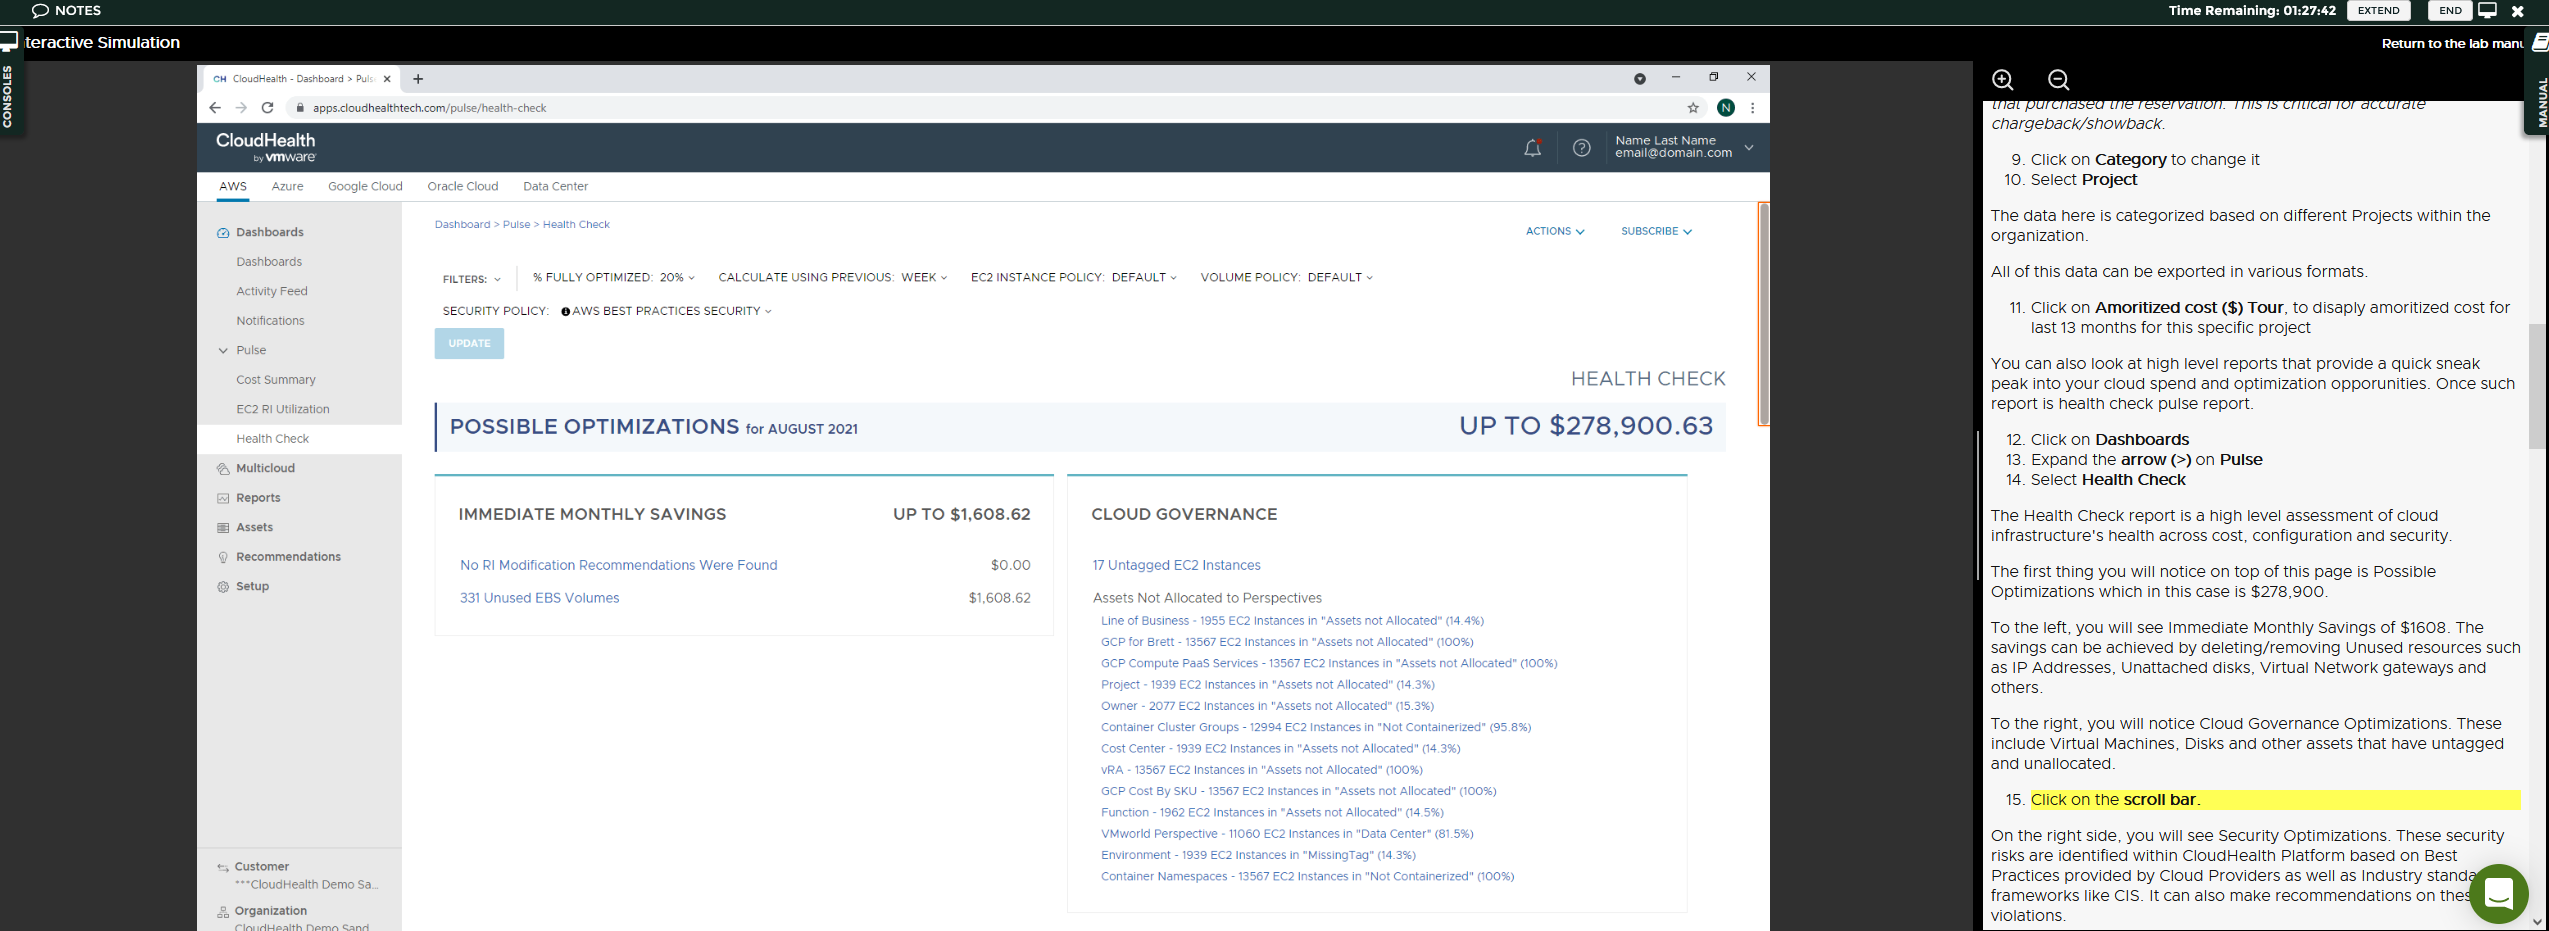Collapse the Pulse section arrow
This screenshot has width=2549, height=931.
click(x=223, y=351)
